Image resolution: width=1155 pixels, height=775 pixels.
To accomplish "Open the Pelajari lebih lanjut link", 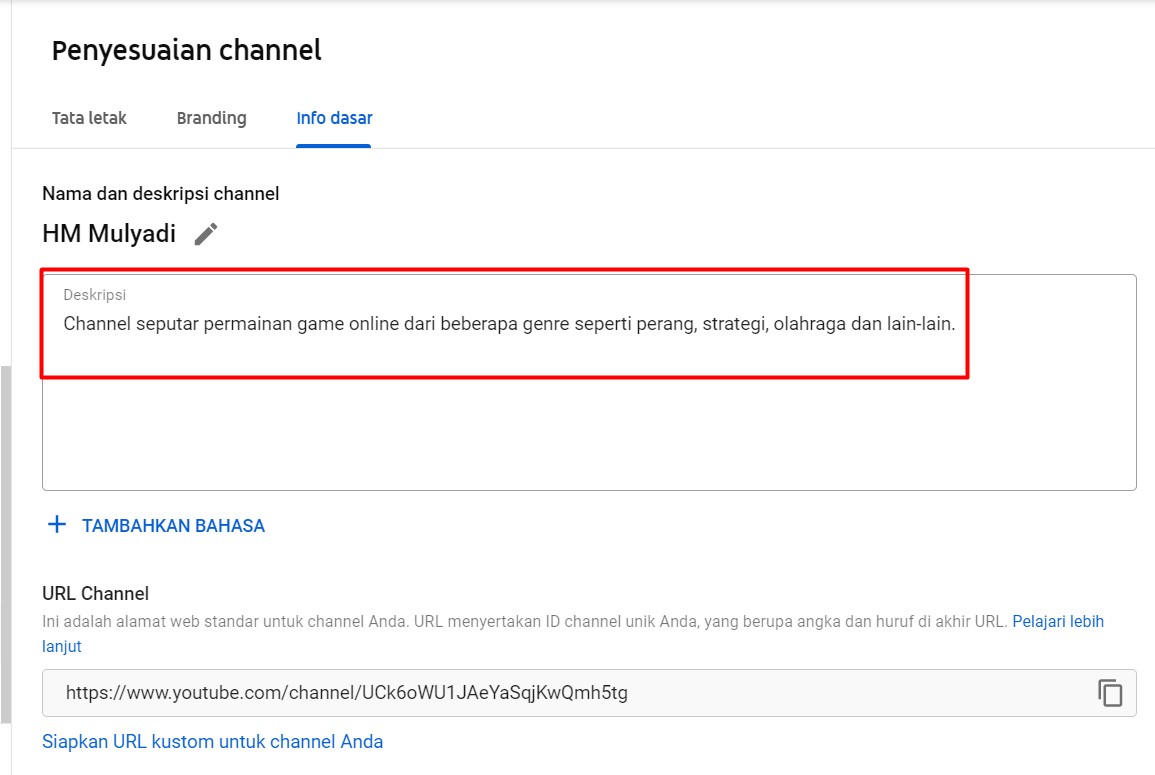I will pos(1058,621).
